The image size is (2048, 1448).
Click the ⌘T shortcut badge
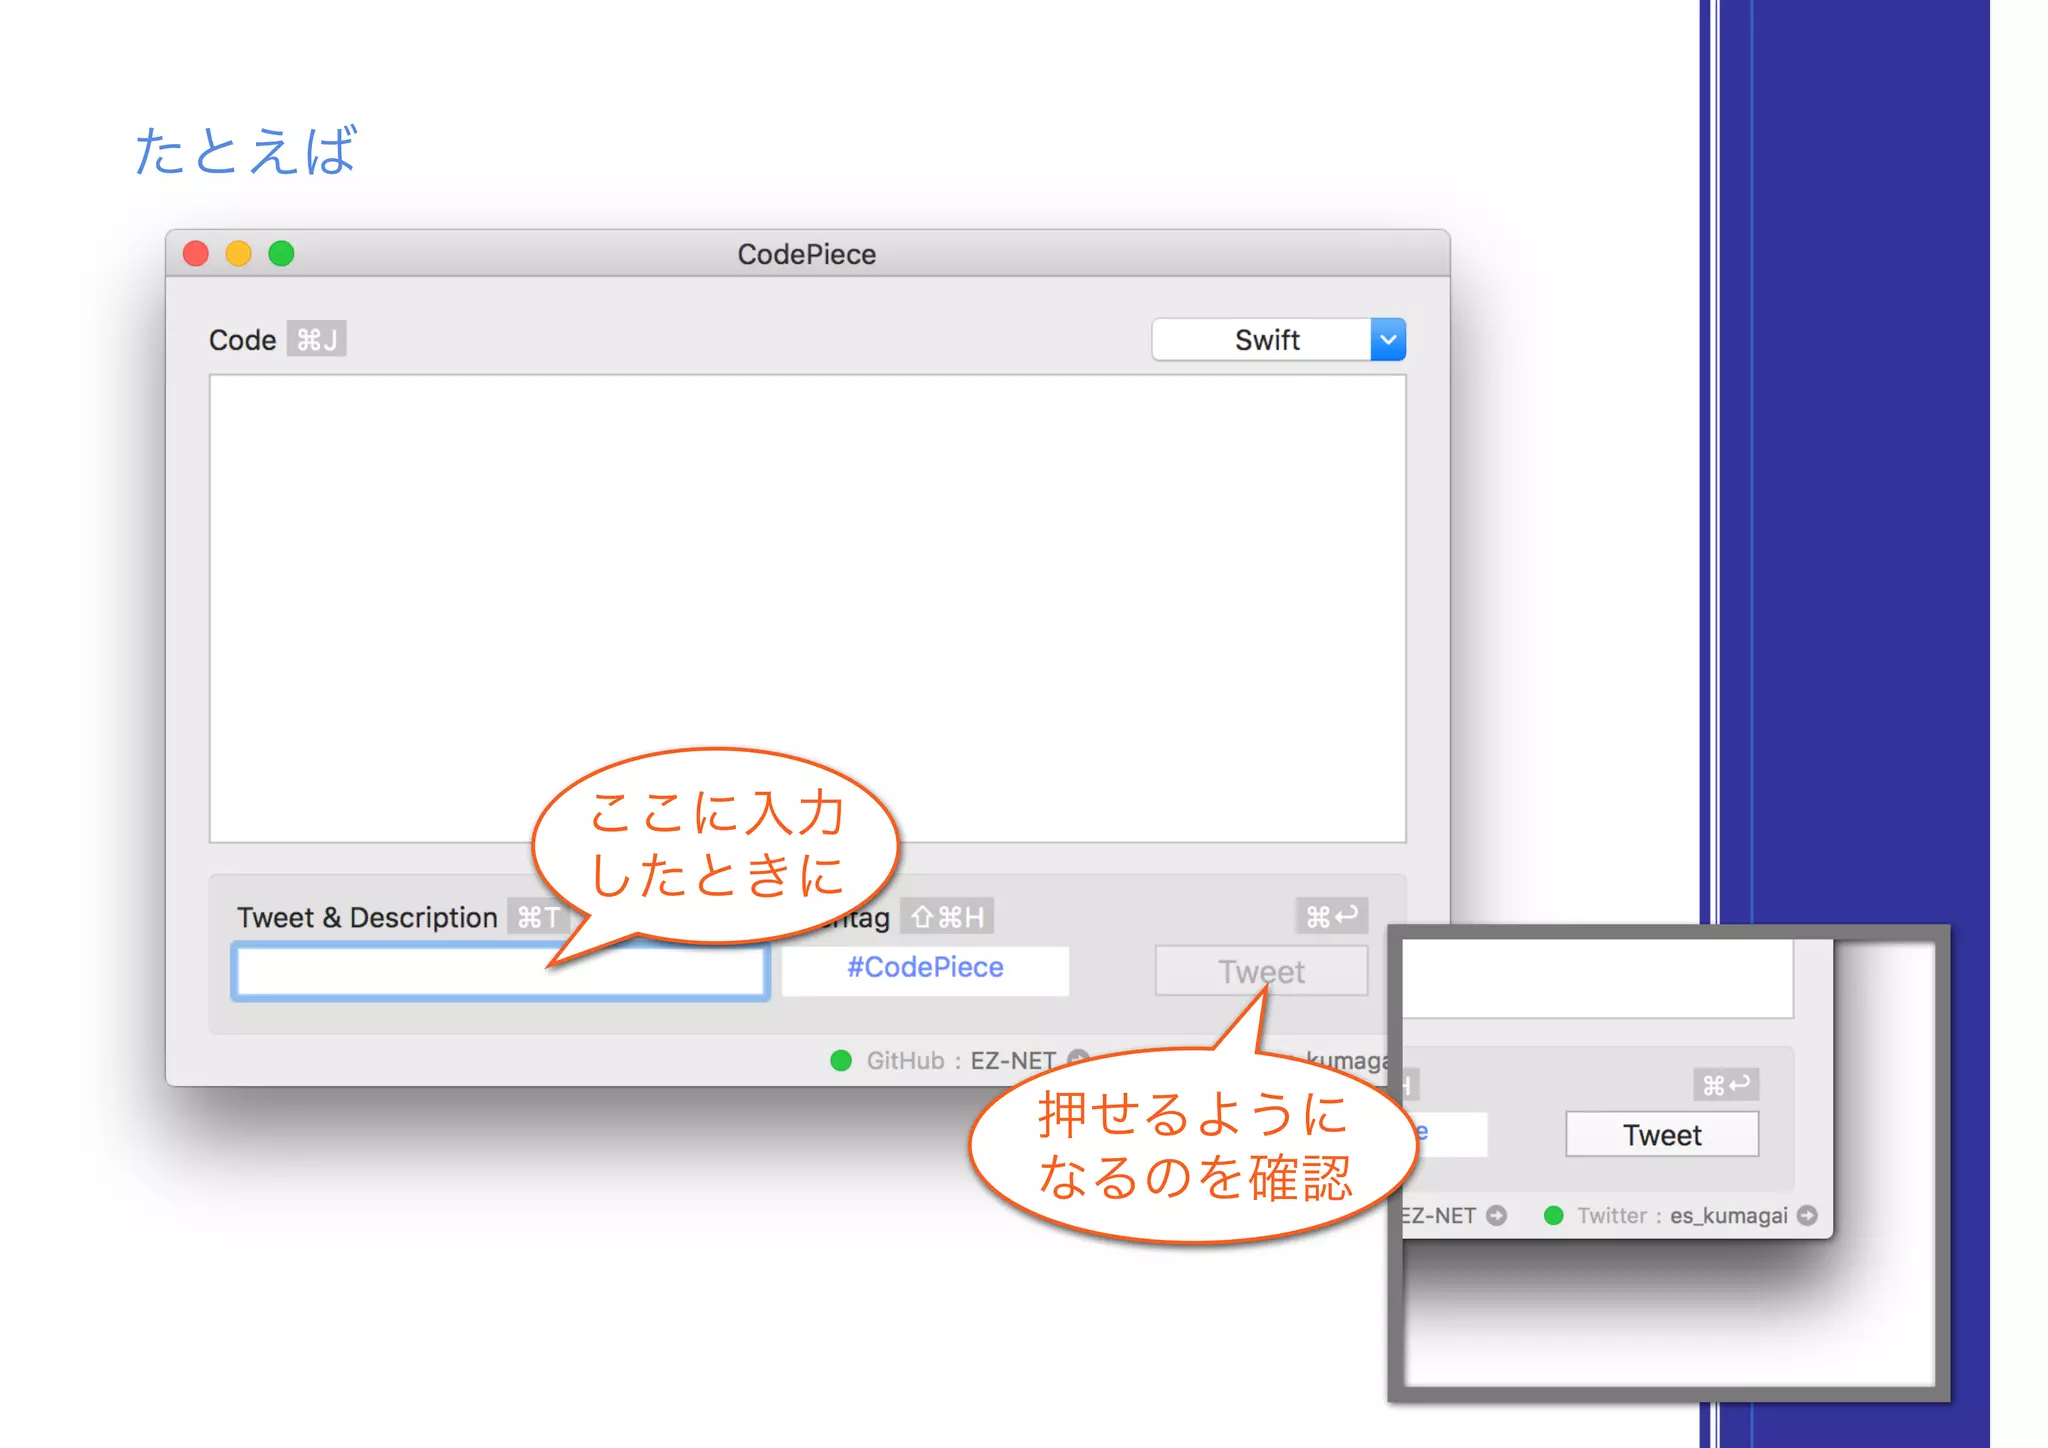[x=538, y=917]
